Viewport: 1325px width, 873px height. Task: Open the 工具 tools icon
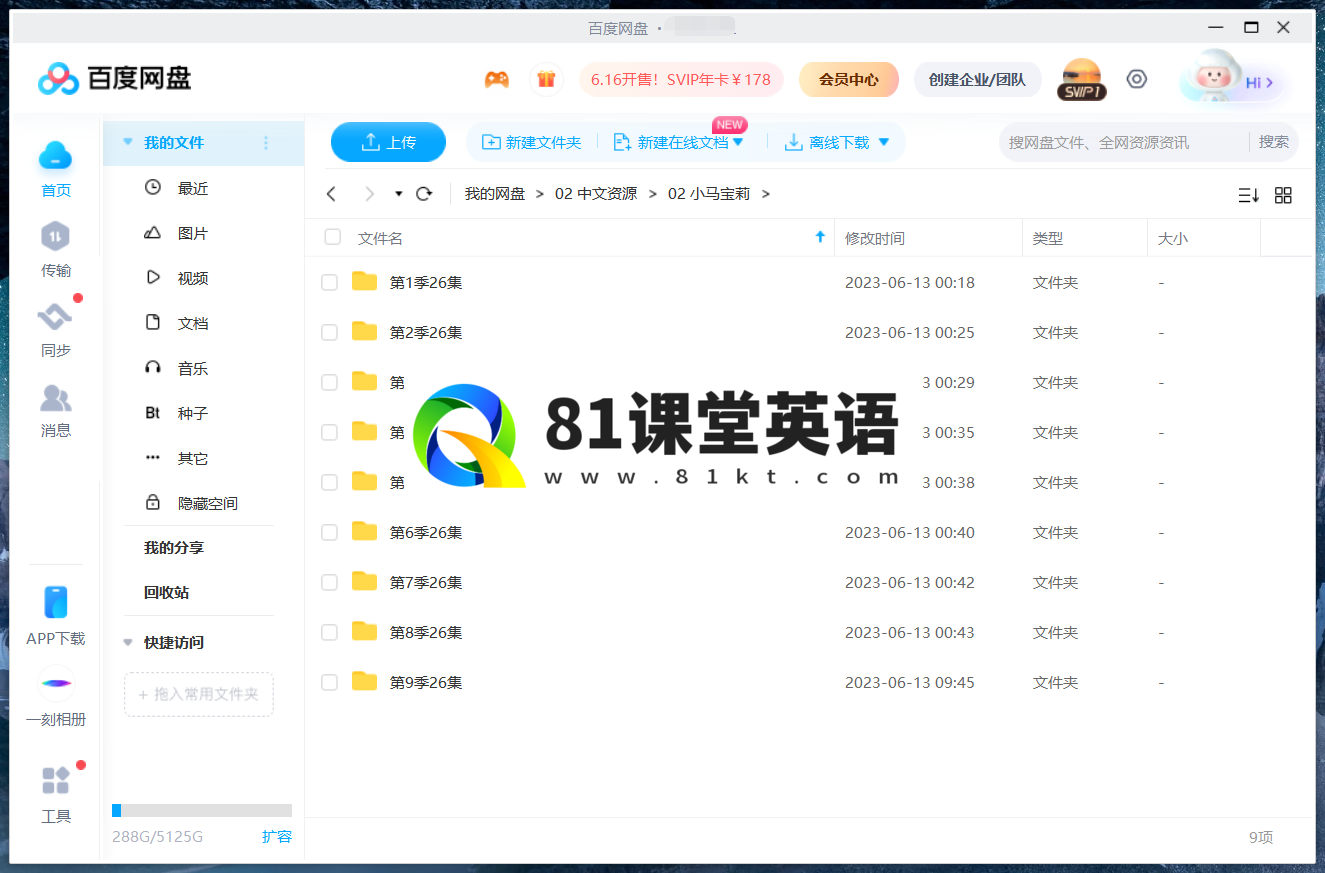pos(56,780)
